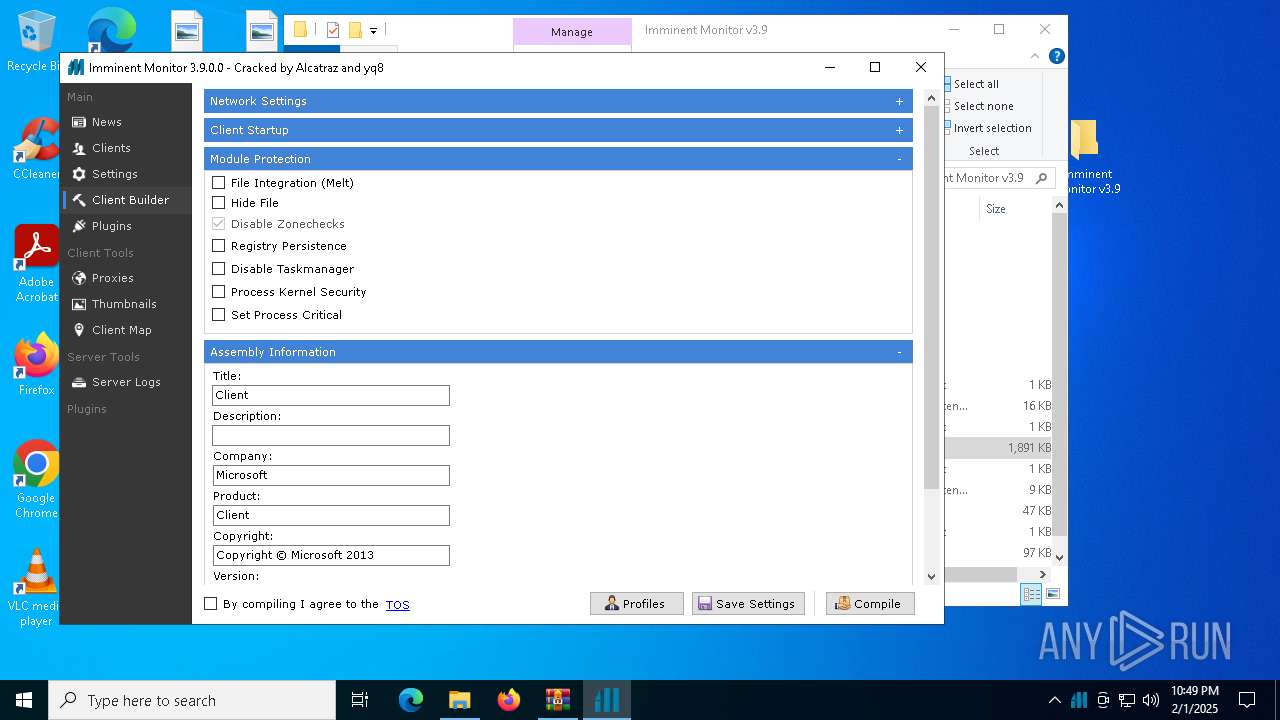Enable File Integration (Melt) checkbox
Viewport: 1280px width, 720px height.
pos(218,183)
